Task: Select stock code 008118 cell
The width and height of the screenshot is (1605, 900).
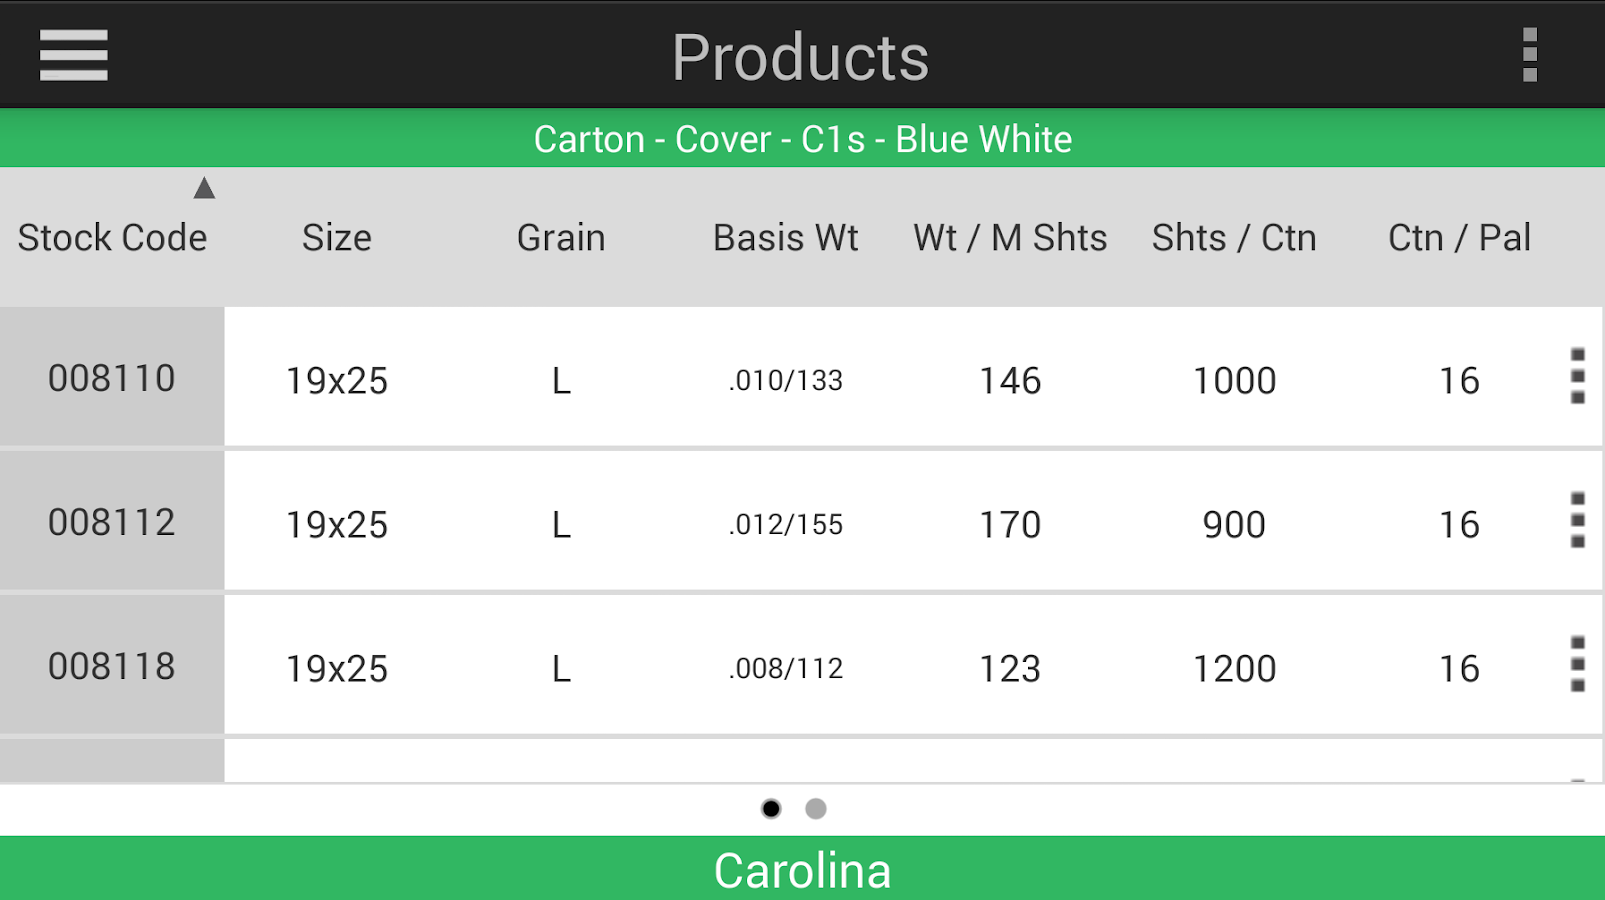Action: (x=112, y=666)
